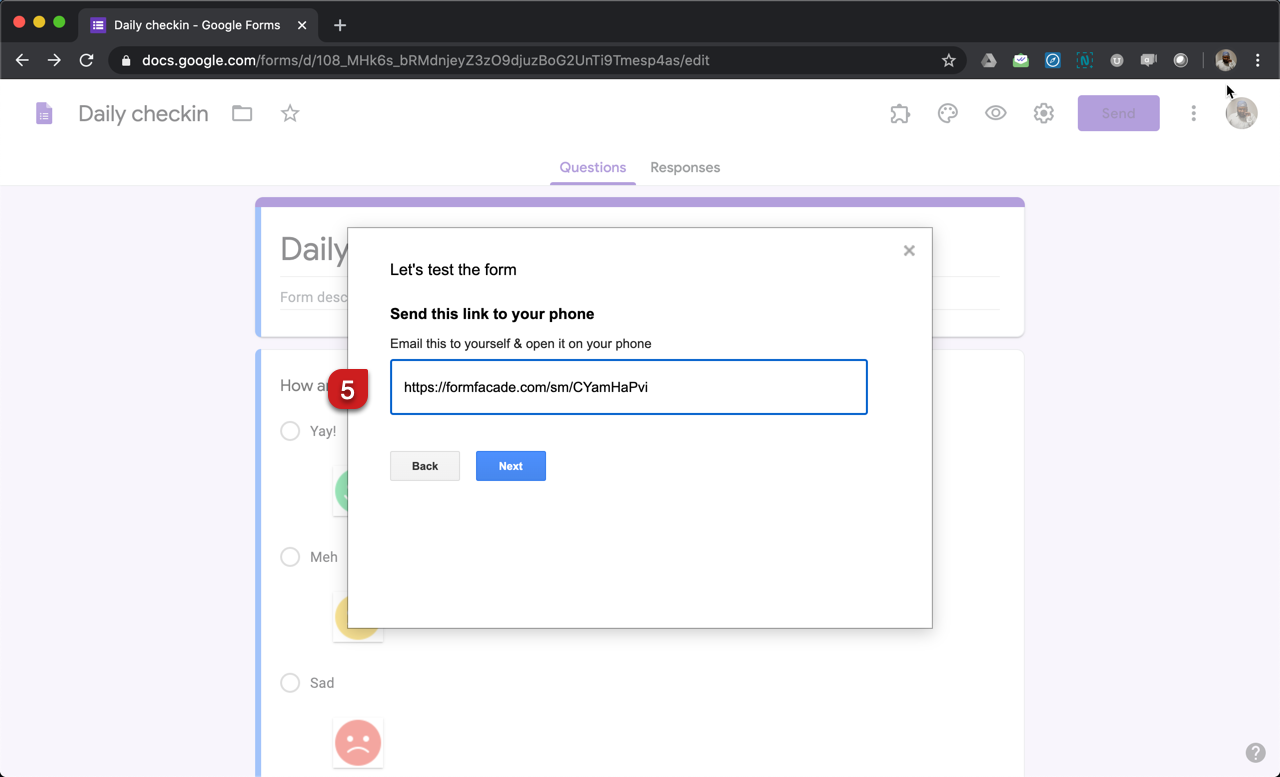The width and height of the screenshot is (1280, 777).
Task: Switch to the Responses tab
Action: click(685, 167)
